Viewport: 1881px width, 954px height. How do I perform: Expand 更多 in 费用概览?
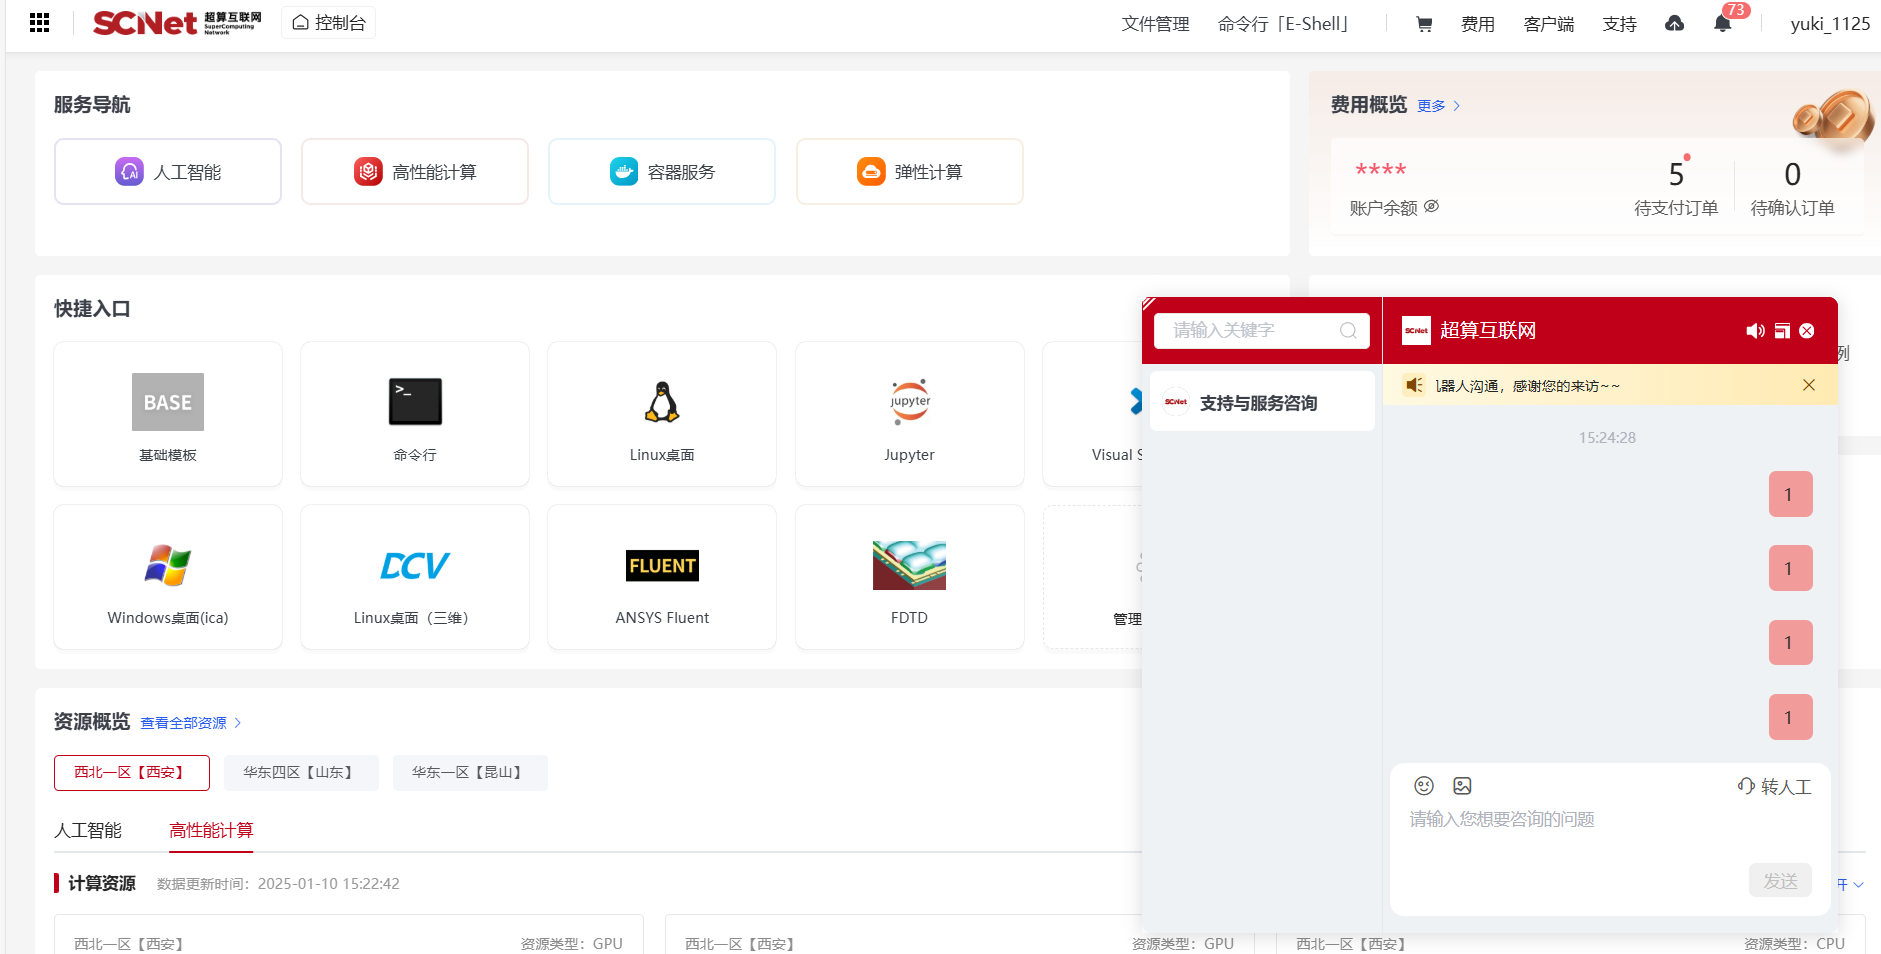pos(1438,106)
